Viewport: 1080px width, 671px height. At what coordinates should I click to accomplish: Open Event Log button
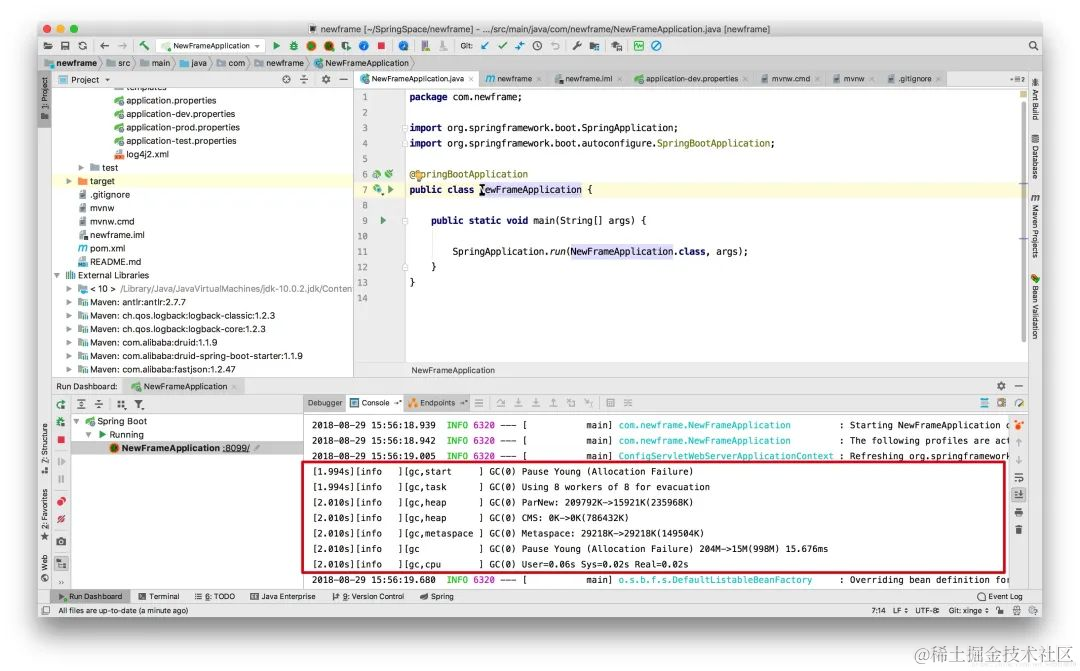coord(1000,597)
